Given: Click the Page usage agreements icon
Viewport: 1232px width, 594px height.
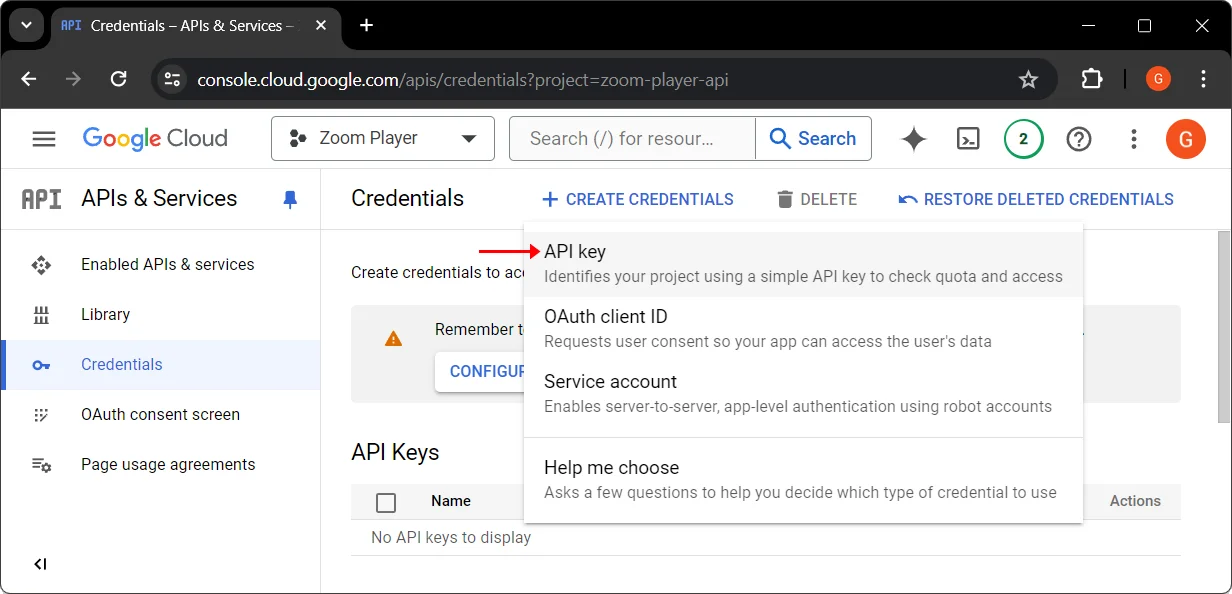Looking at the screenshot, I should tap(41, 465).
